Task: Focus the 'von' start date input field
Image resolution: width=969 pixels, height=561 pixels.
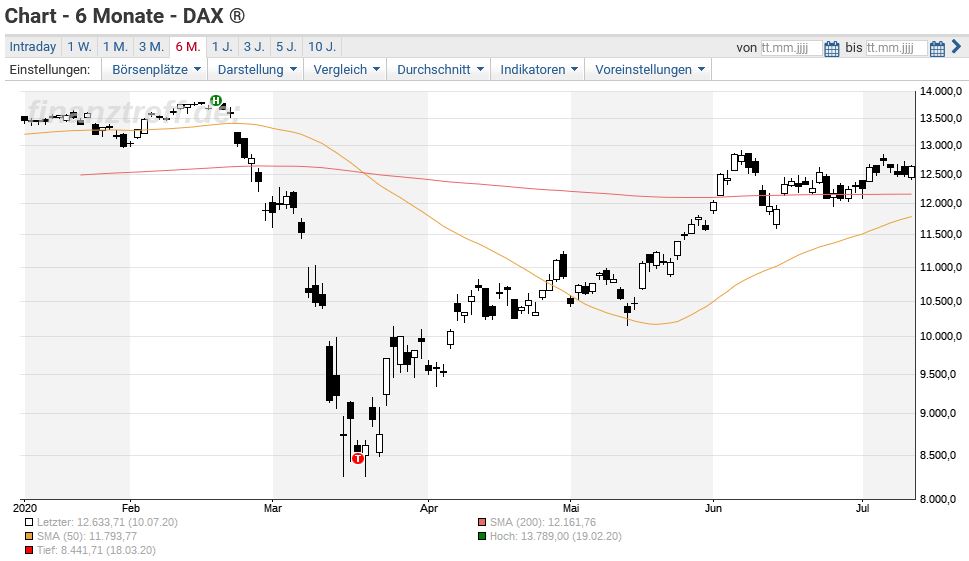Action: (791, 48)
